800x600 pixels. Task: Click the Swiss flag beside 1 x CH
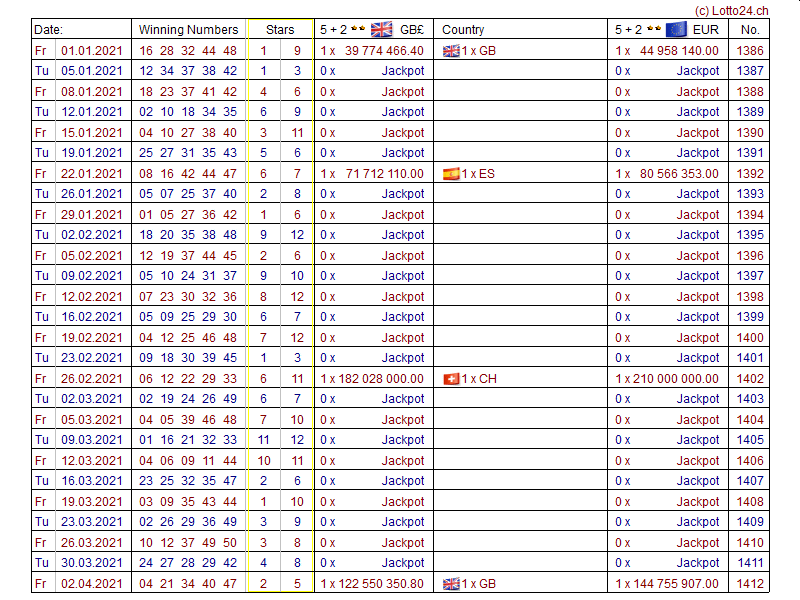point(451,379)
